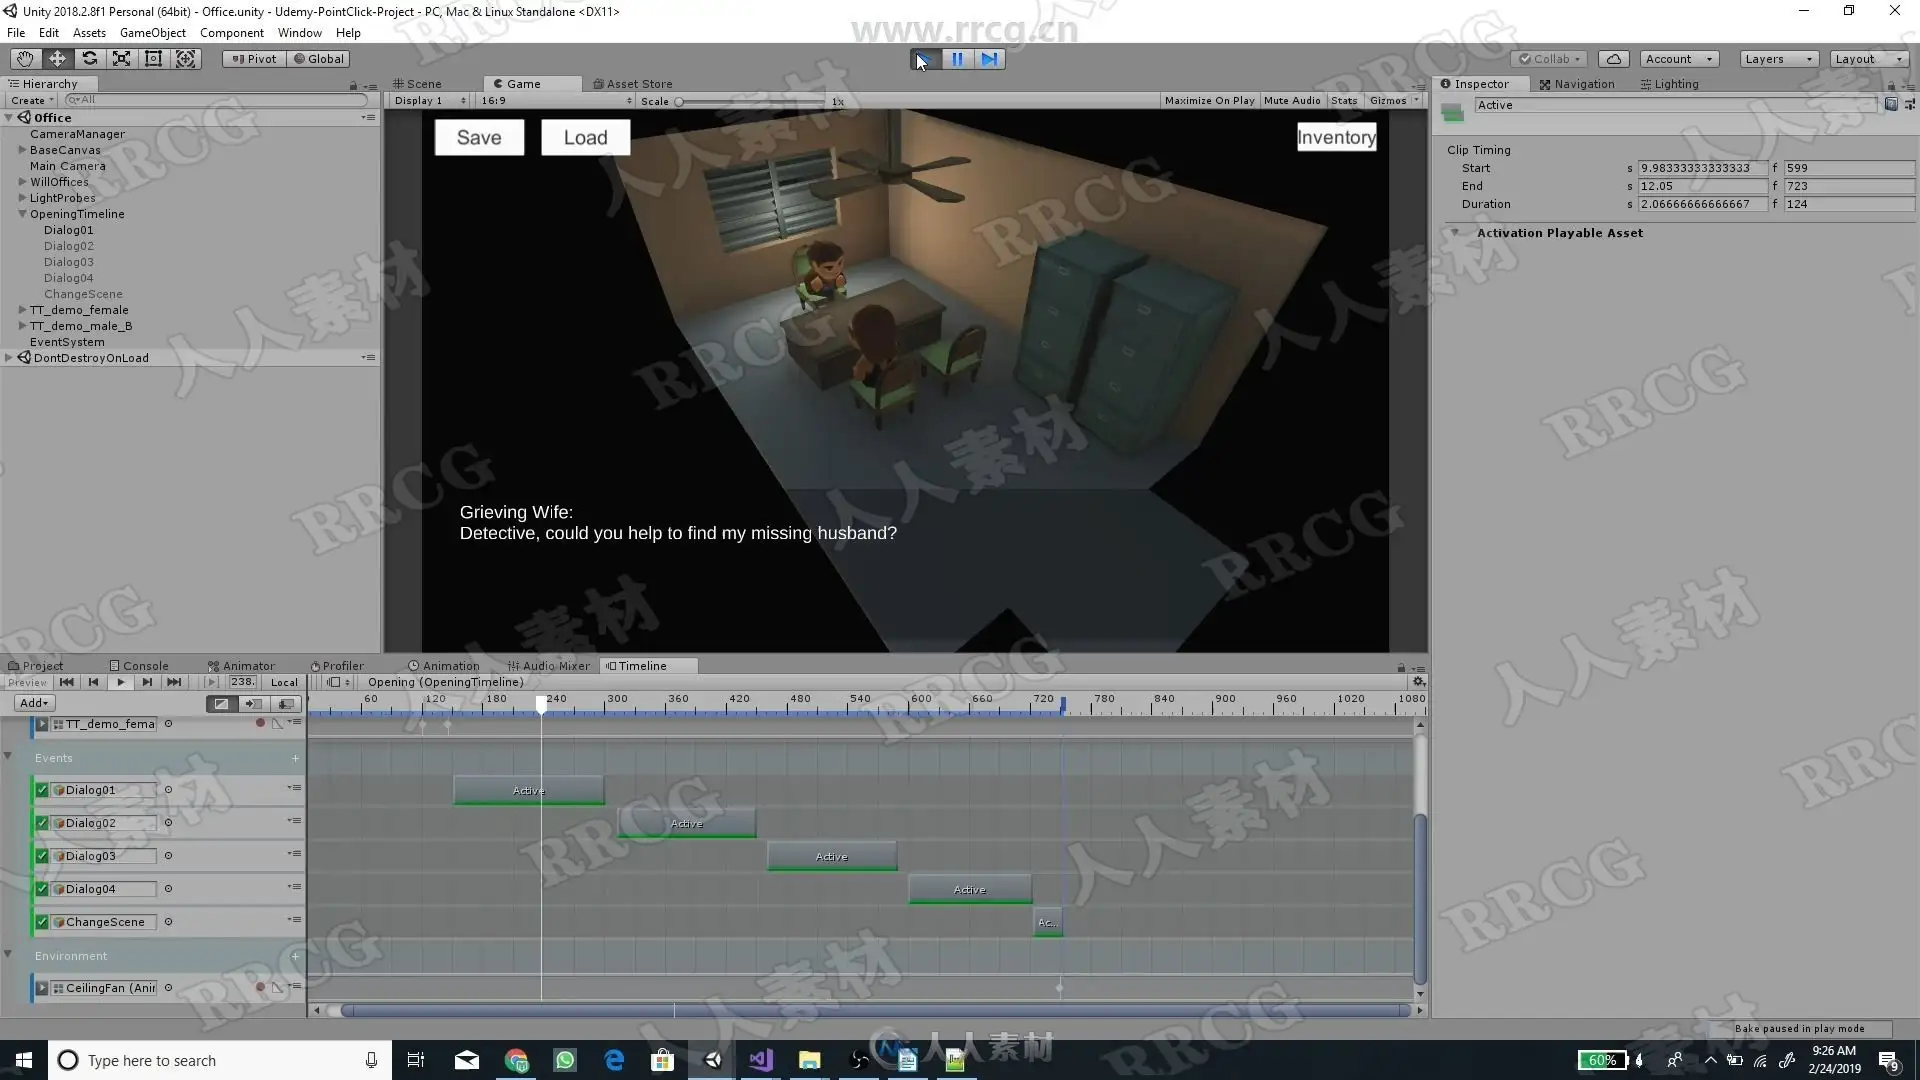Viewport: 1920px width, 1080px height.
Task: Click Maximize On Play button
Action: click(1208, 101)
